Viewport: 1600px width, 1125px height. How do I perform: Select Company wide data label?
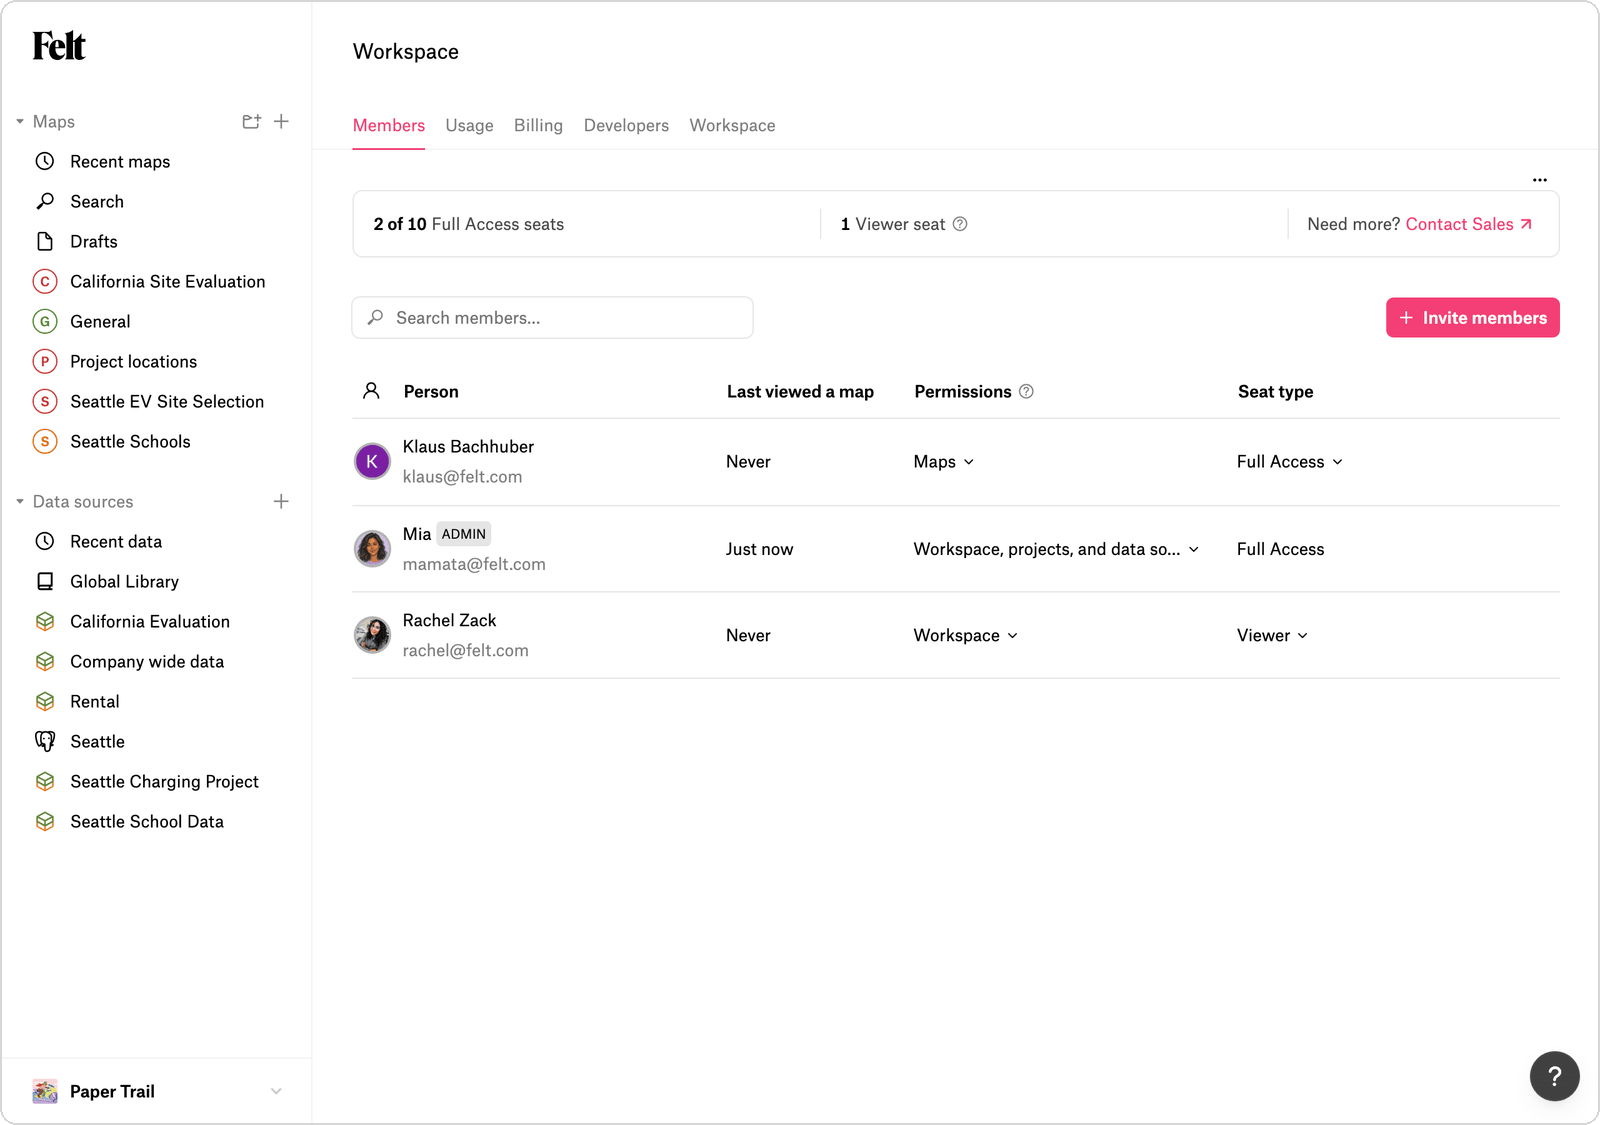coord(147,661)
